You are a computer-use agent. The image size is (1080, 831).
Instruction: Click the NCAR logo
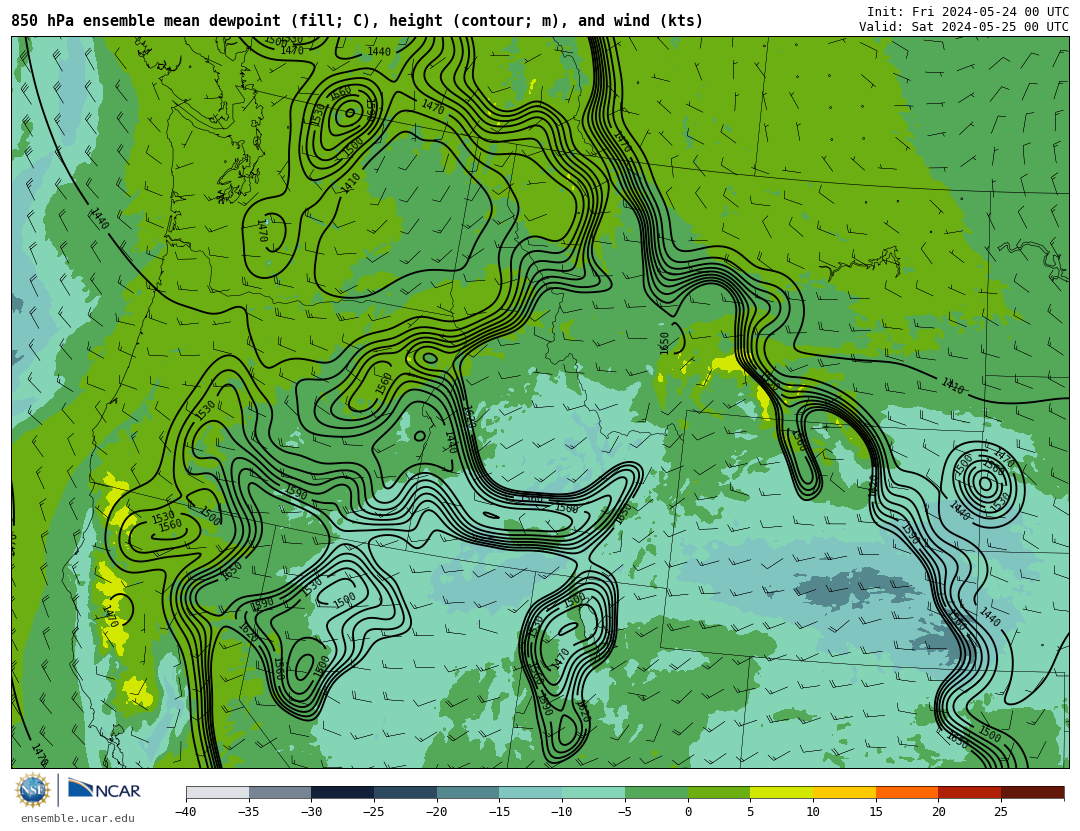pyautogui.click(x=104, y=790)
